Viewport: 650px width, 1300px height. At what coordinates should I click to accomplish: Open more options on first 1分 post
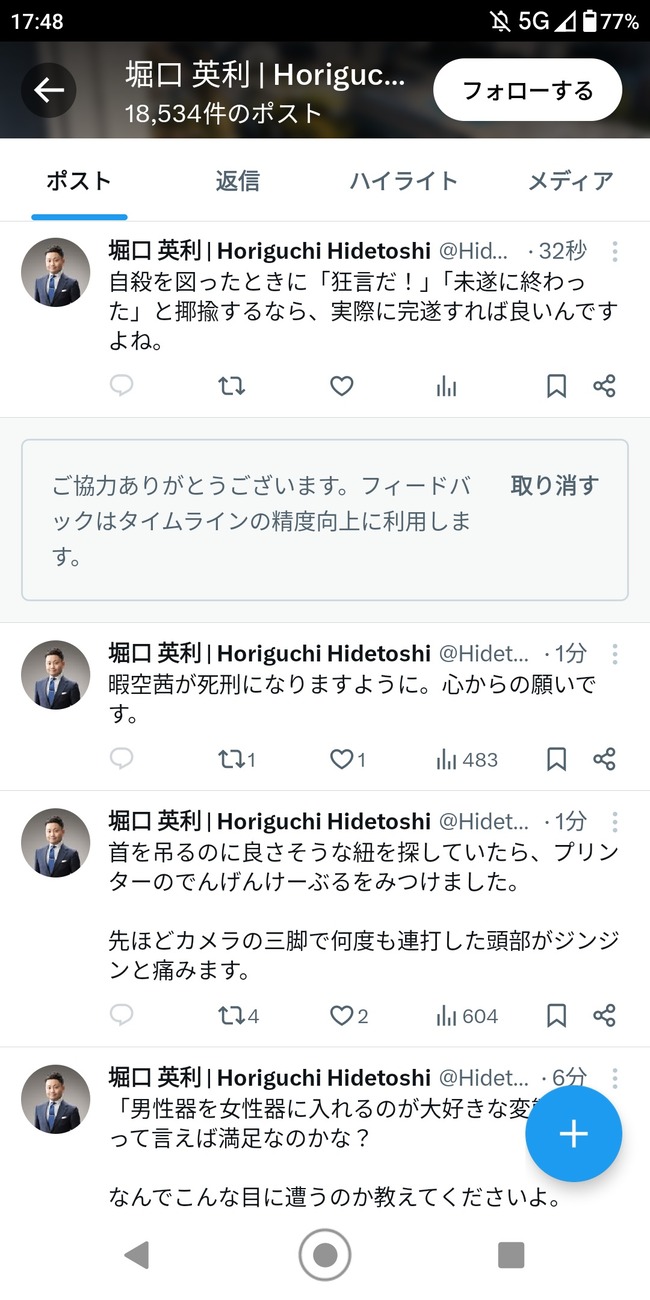615,654
